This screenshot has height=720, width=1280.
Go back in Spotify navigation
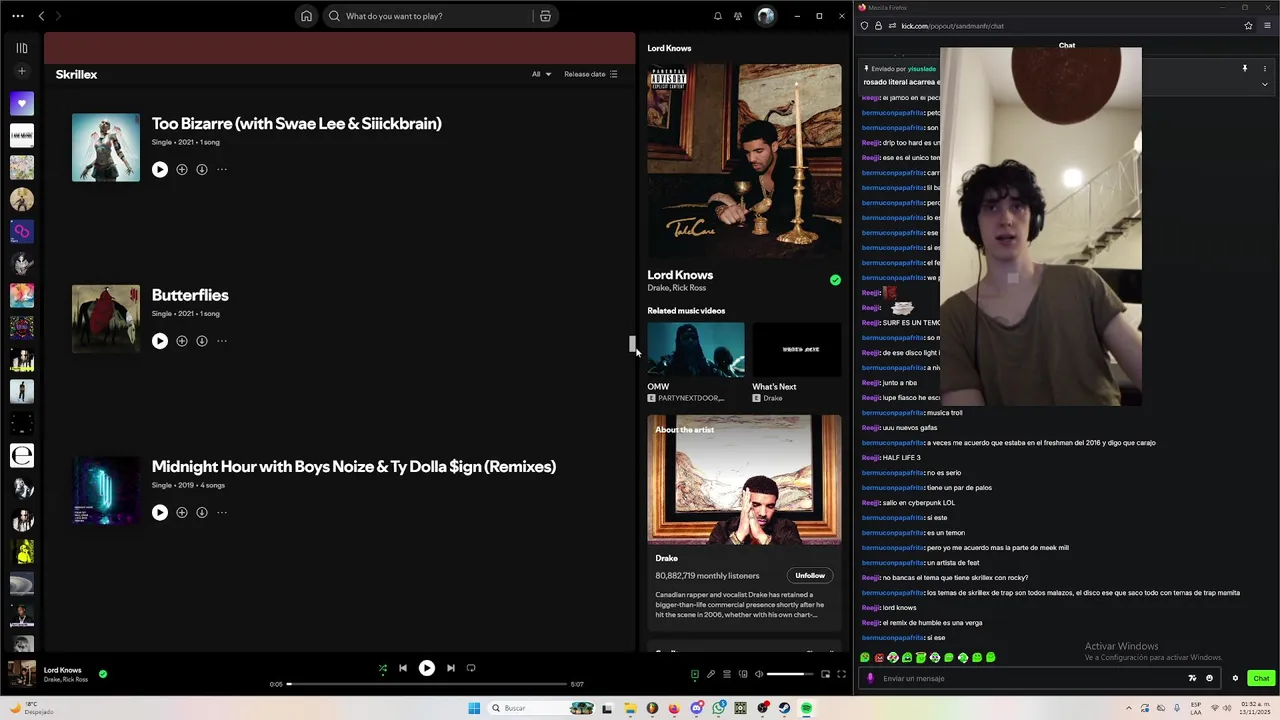coord(41,16)
